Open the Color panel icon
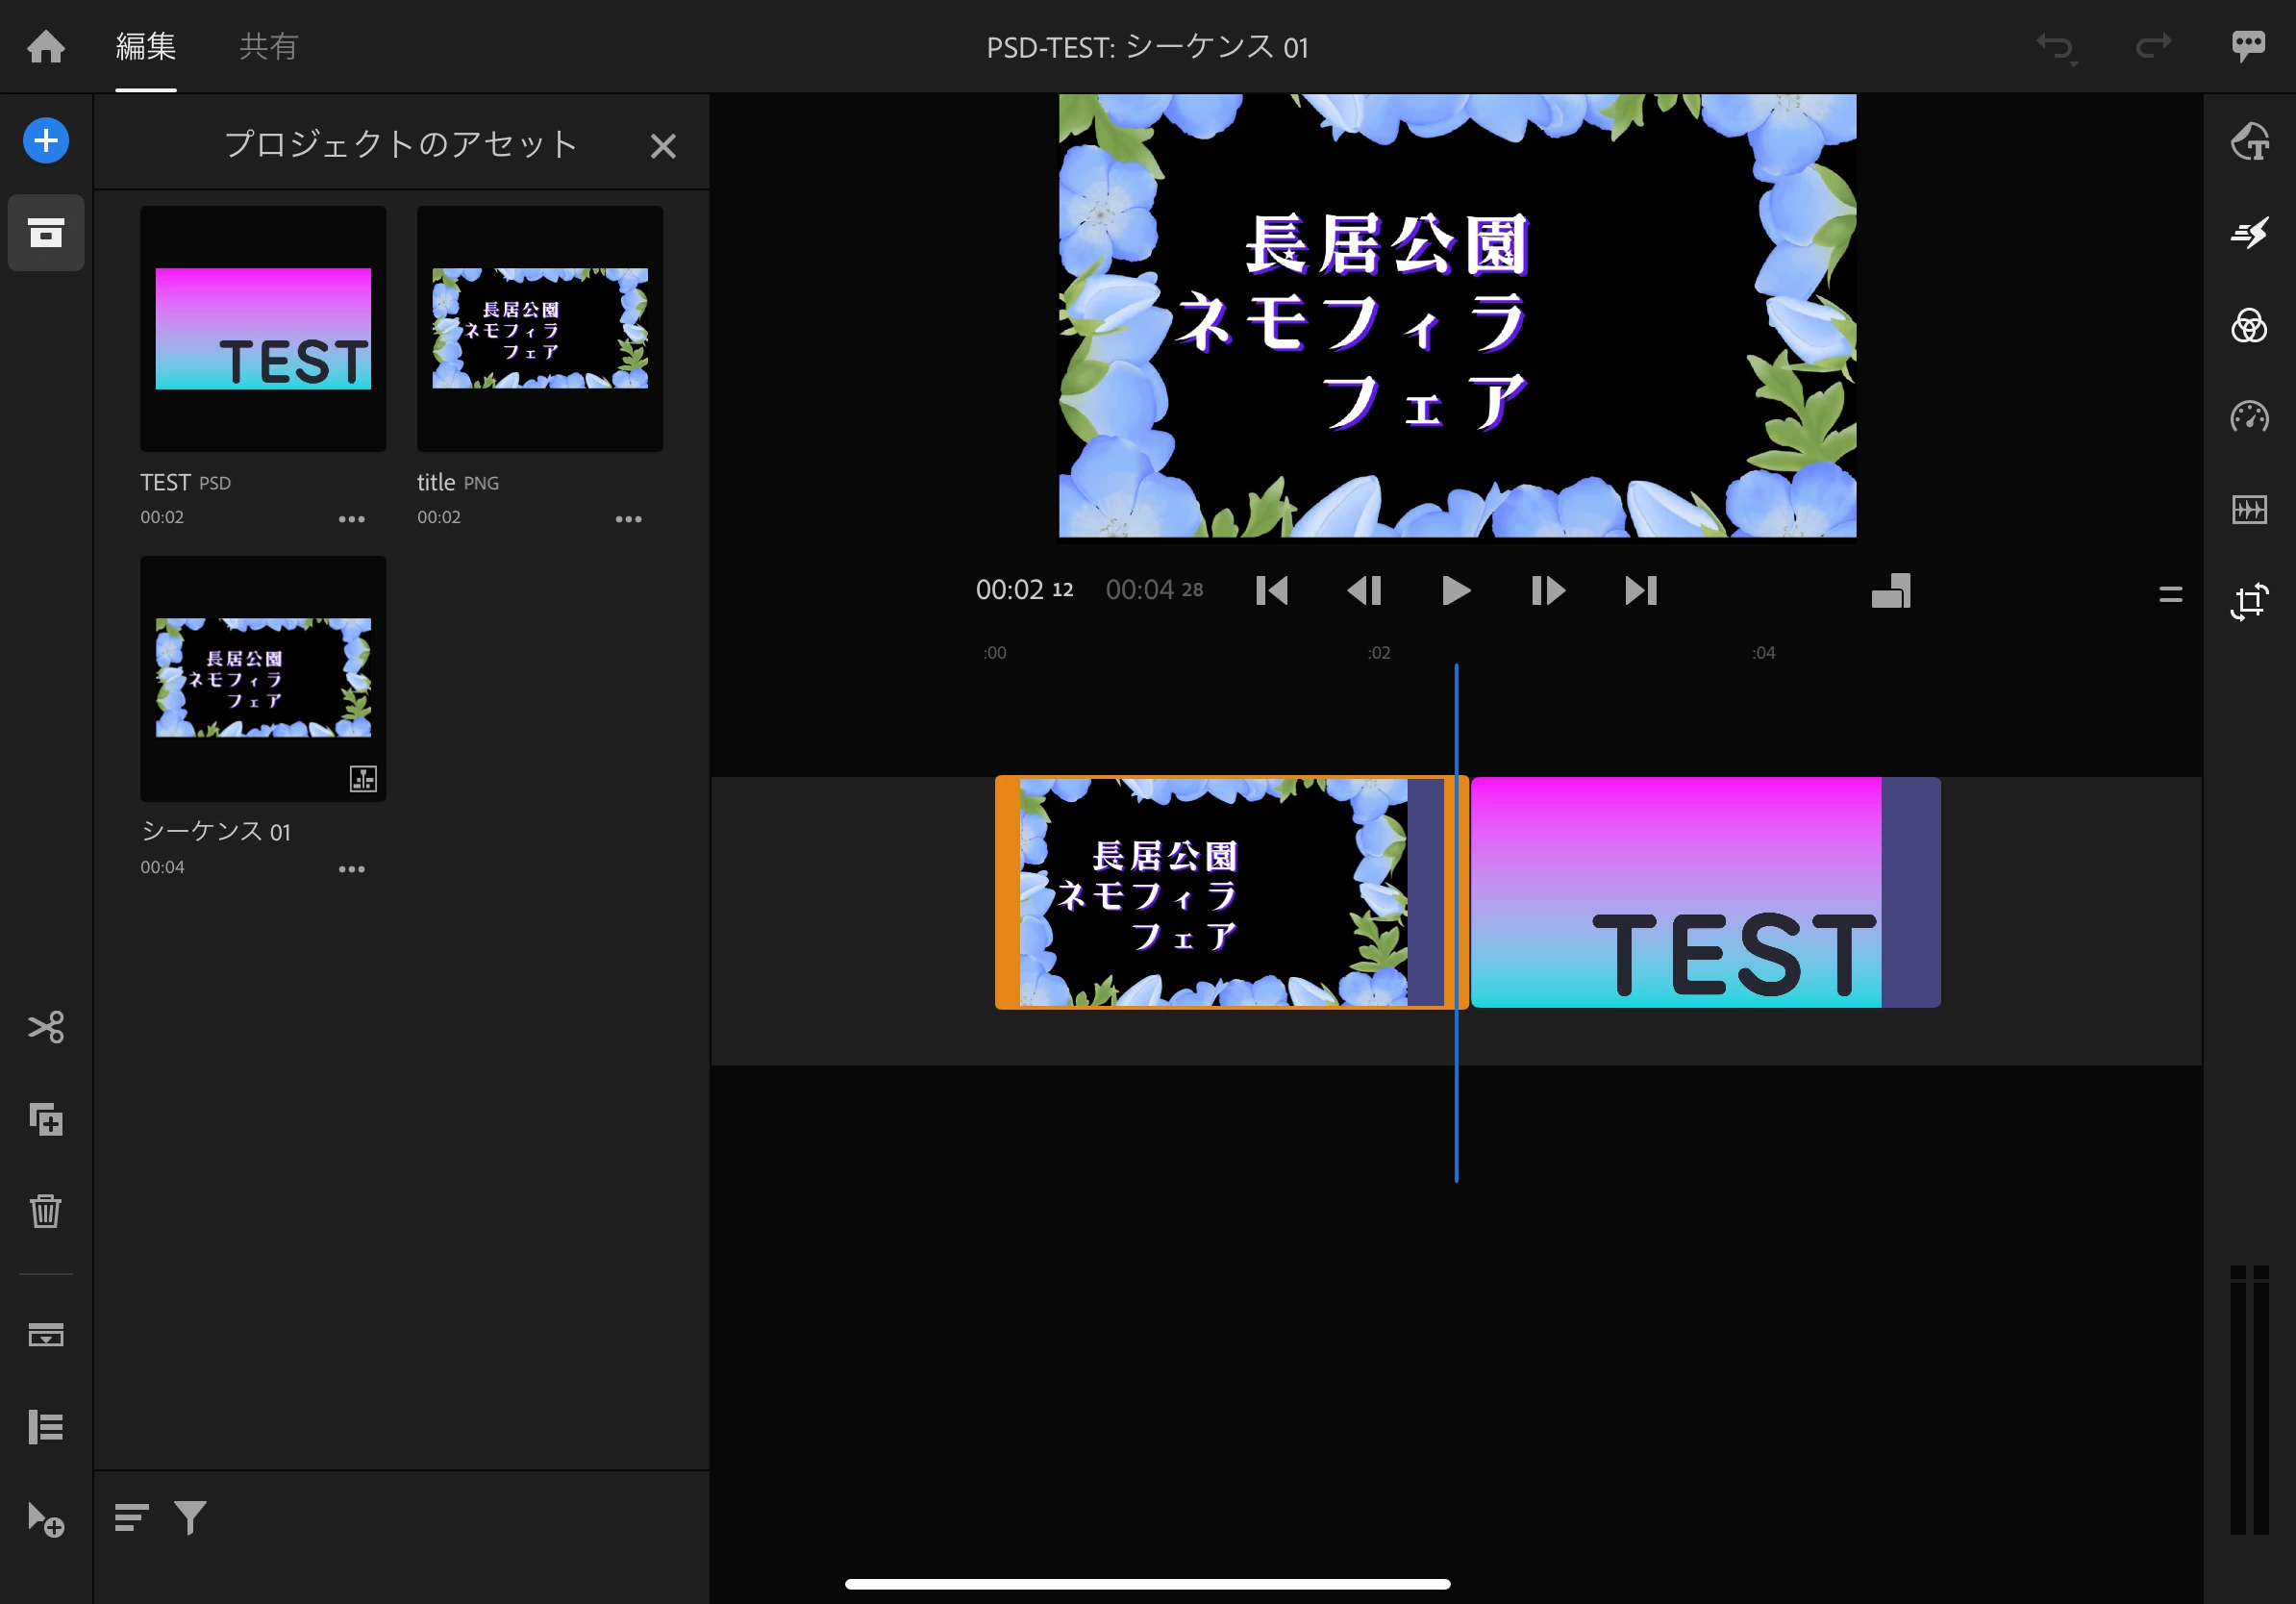 pos(2249,325)
